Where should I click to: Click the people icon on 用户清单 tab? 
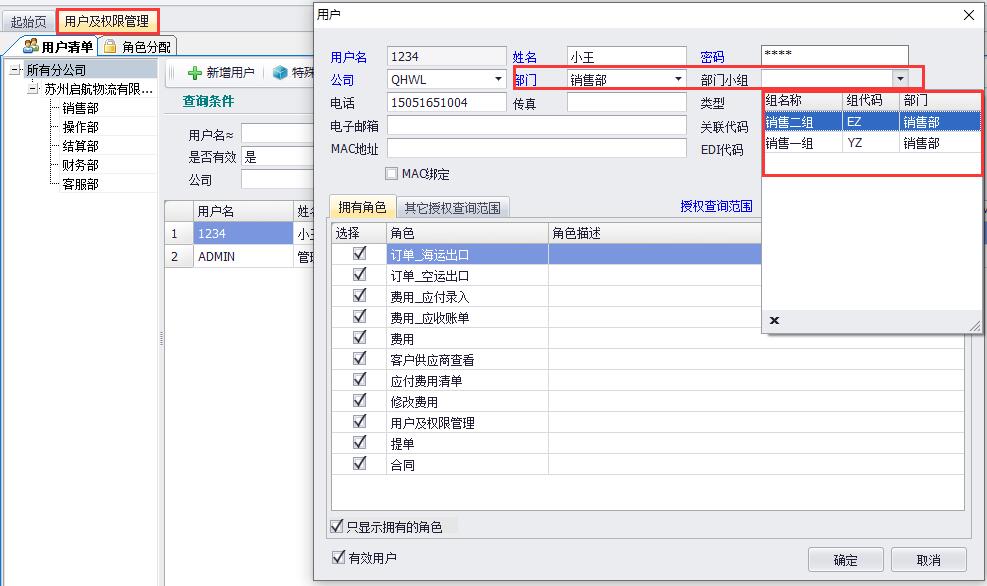[31, 47]
